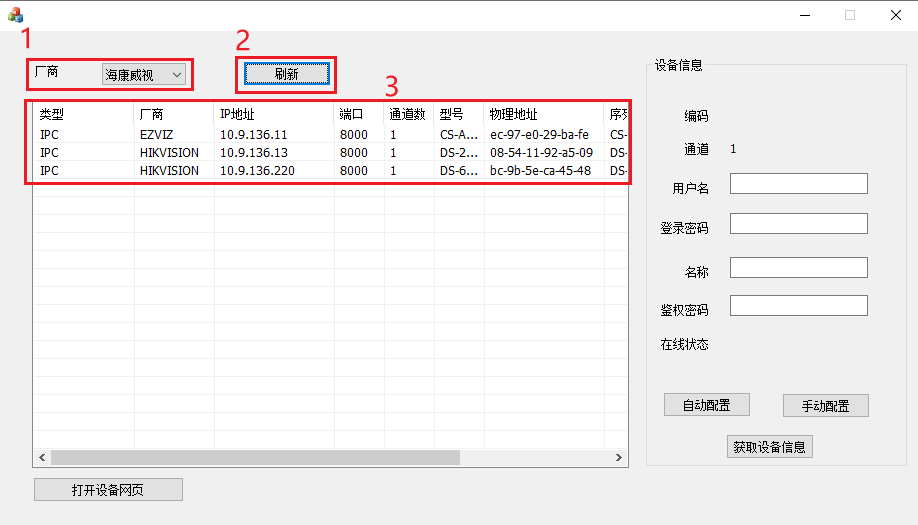Click the application icon in title bar
918x525 pixels.
pos(15,15)
